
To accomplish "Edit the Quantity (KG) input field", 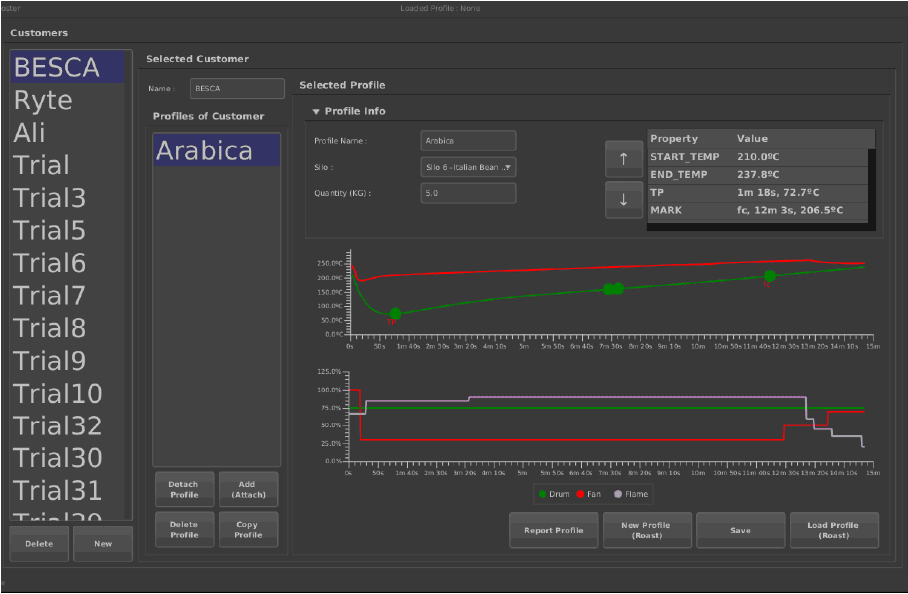I will point(467,192).
